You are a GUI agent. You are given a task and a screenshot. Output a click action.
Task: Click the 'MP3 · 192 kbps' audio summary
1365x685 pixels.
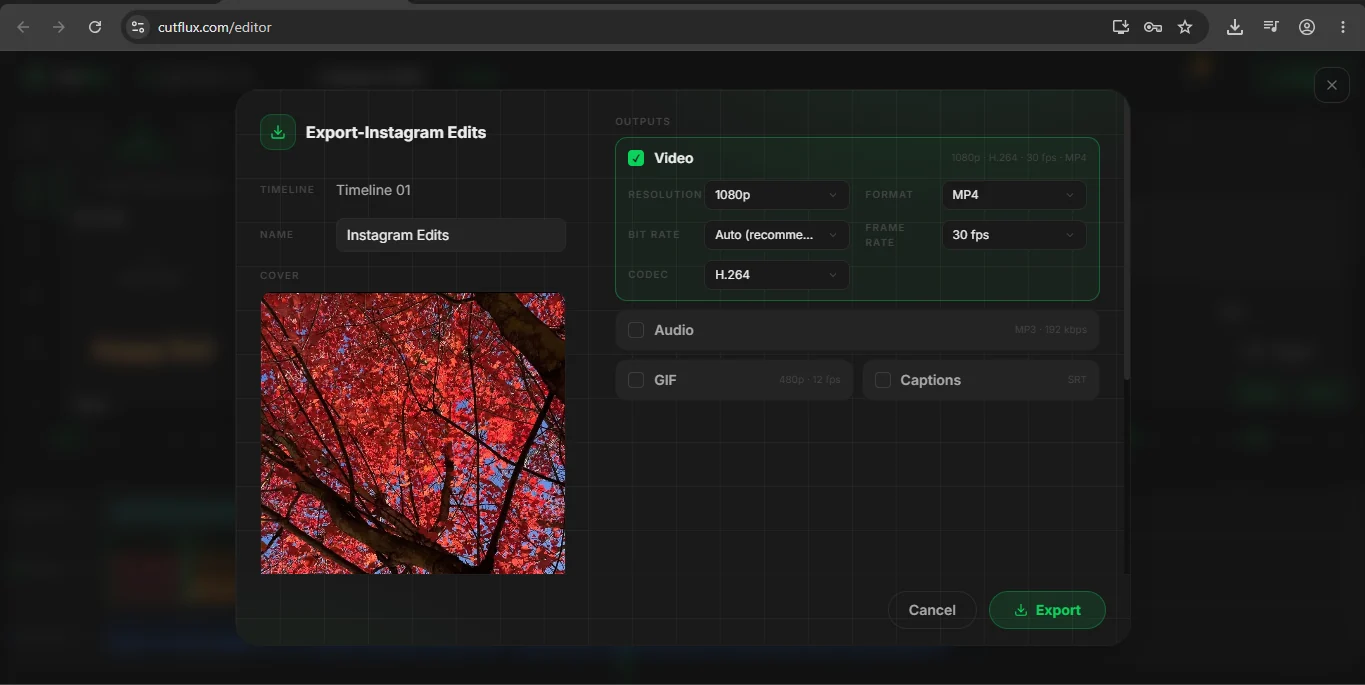point(1050,330)
